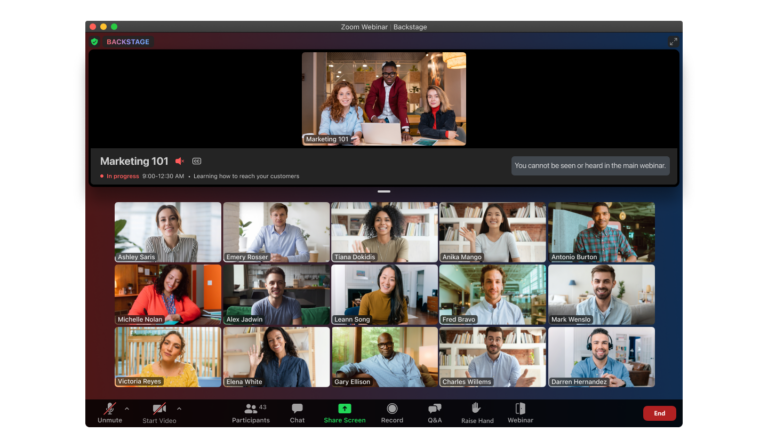Click the Marketing 101 webinar title
The image size is (768, 448).
pyautogui.click(x=134, y=161)
